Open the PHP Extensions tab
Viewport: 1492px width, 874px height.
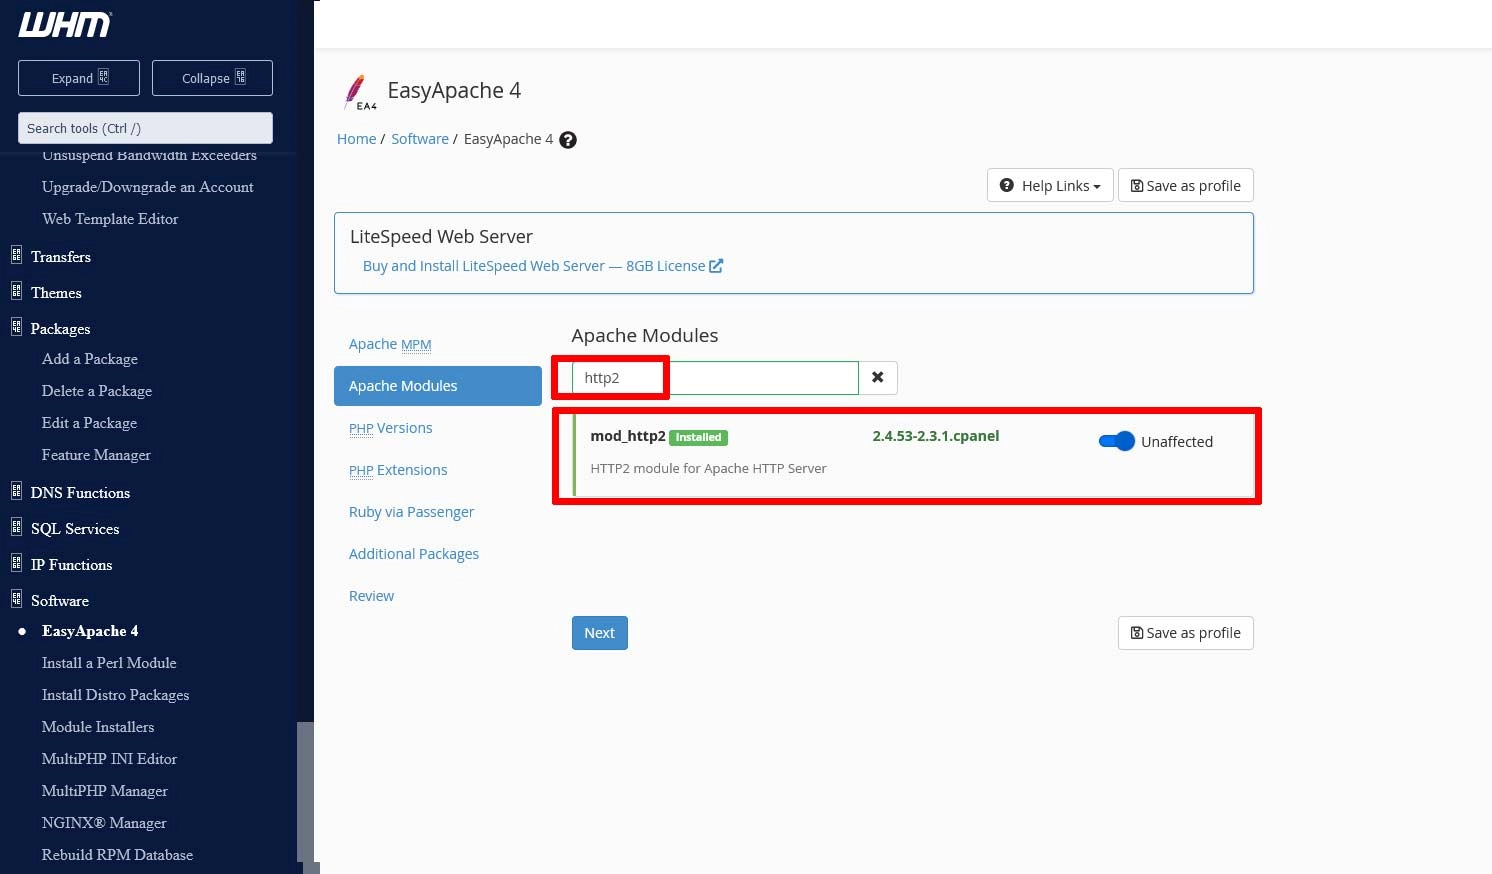[x=398, y=470]
